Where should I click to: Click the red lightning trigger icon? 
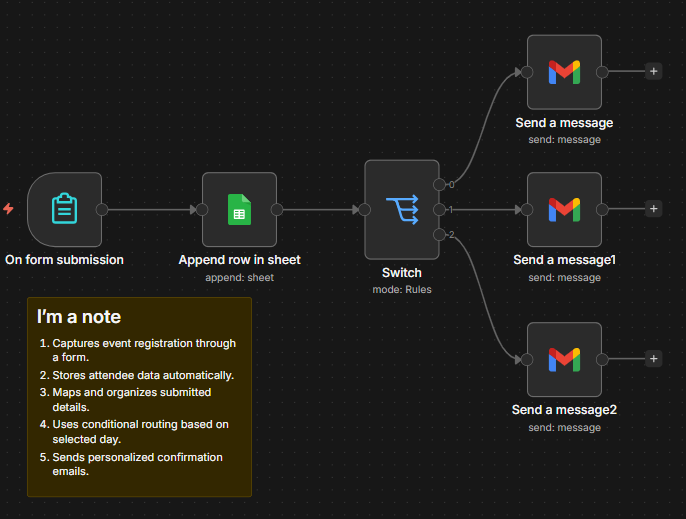8,208
